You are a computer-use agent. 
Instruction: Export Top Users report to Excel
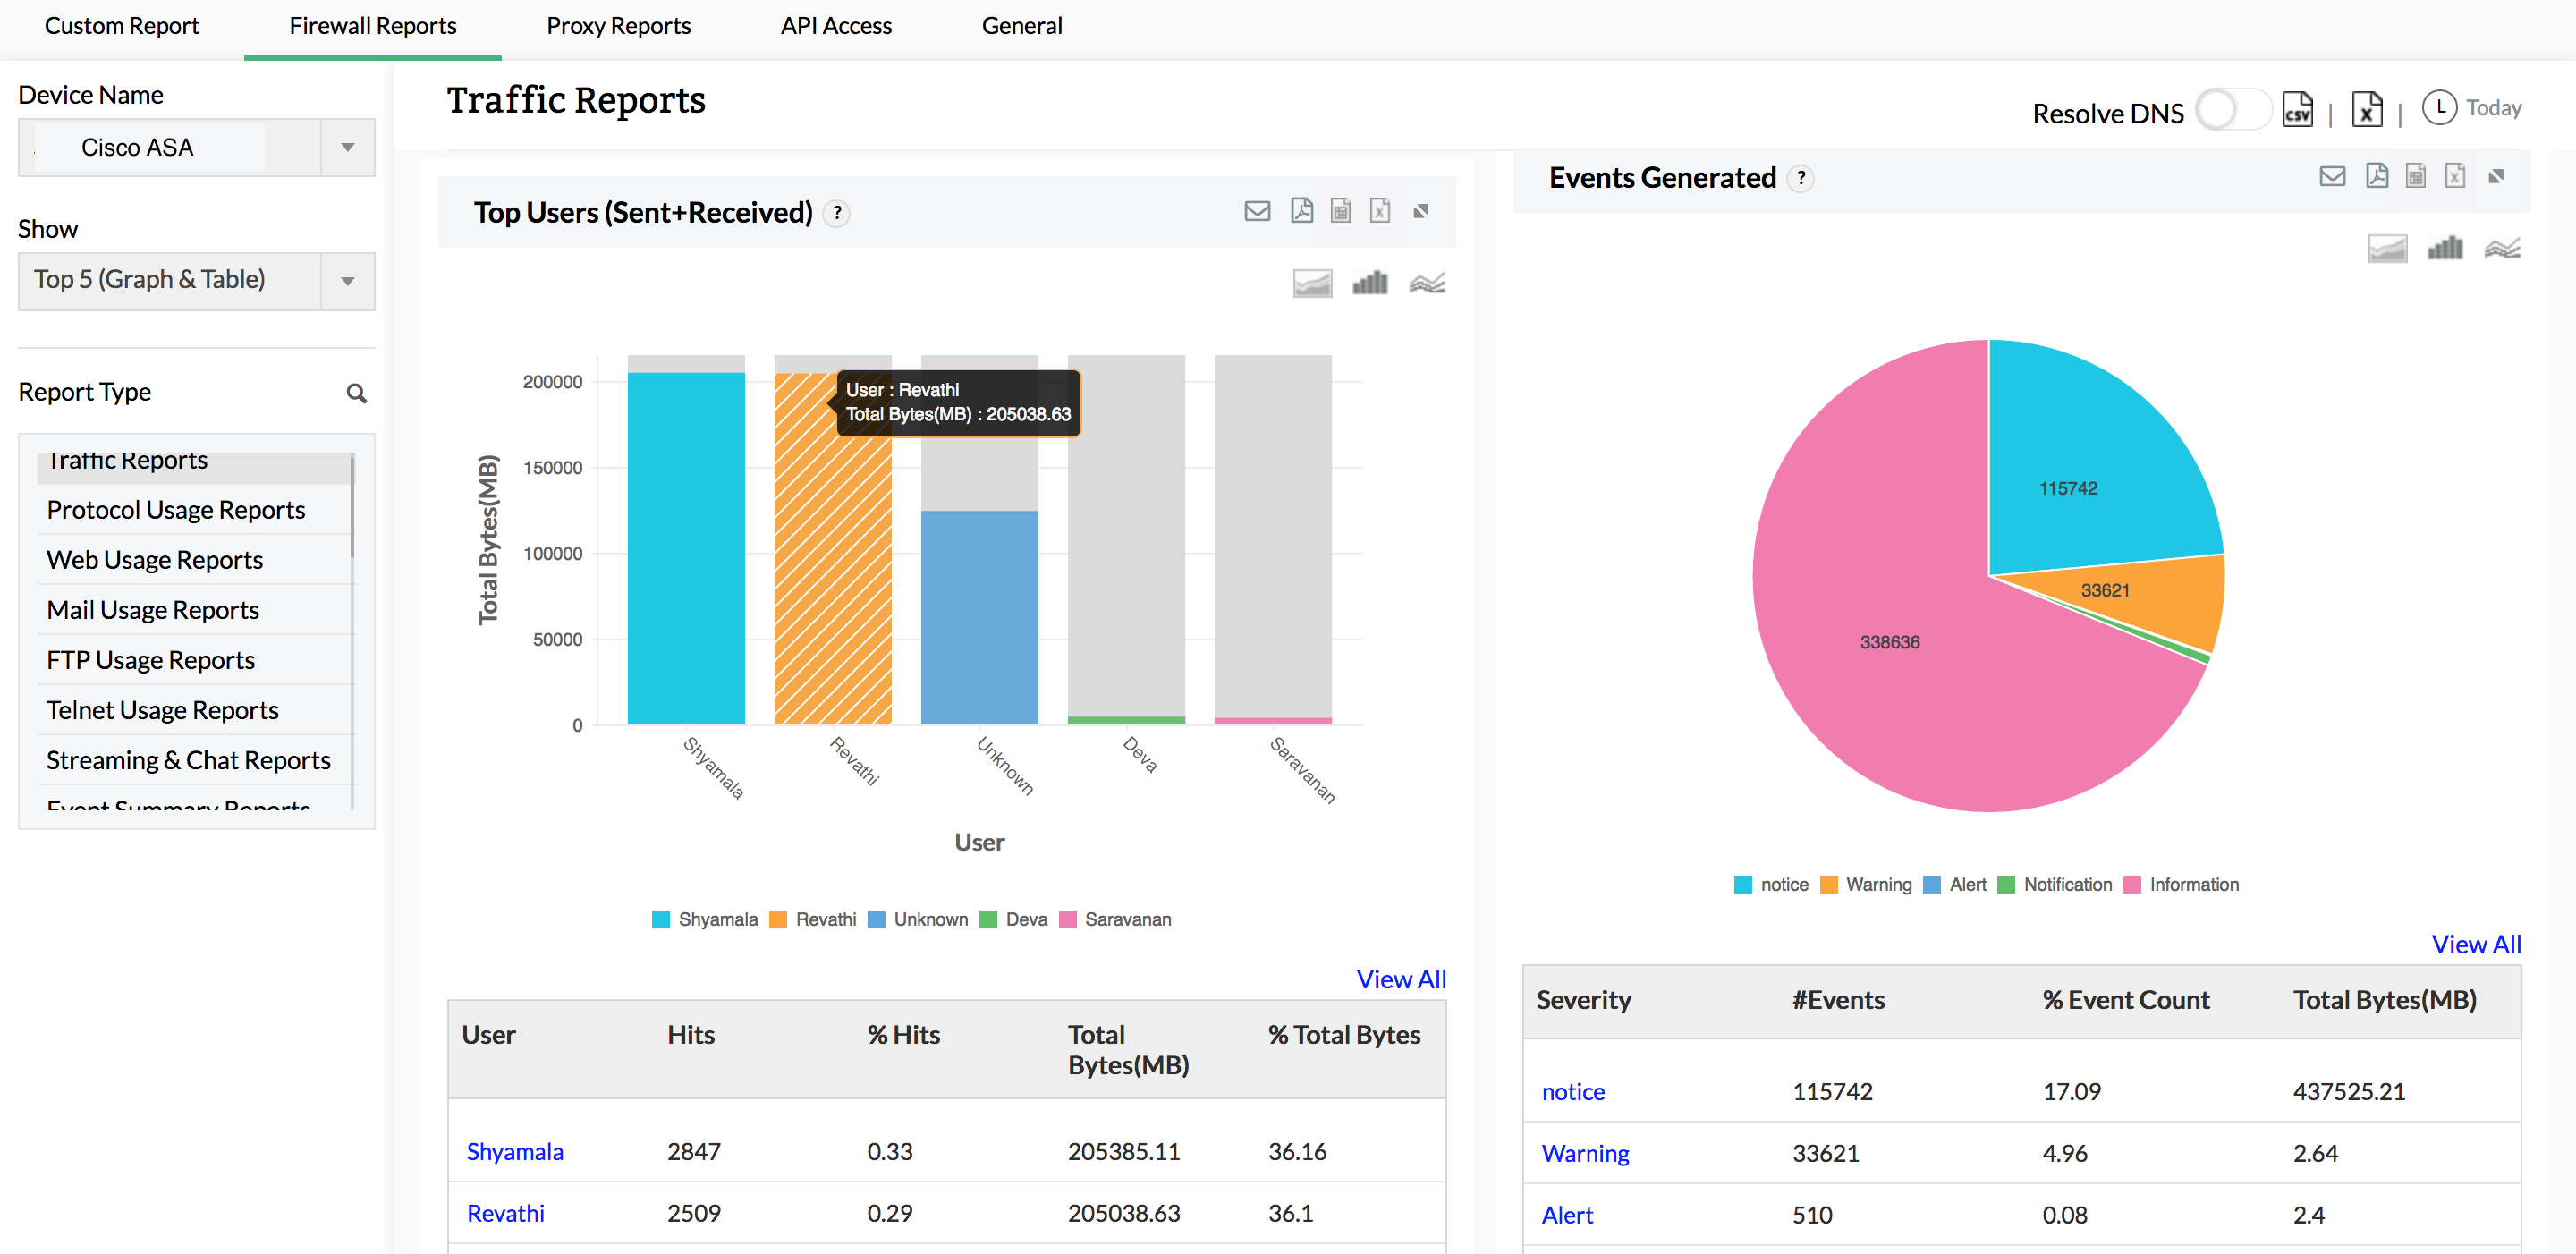click(x=1380, y=211)
